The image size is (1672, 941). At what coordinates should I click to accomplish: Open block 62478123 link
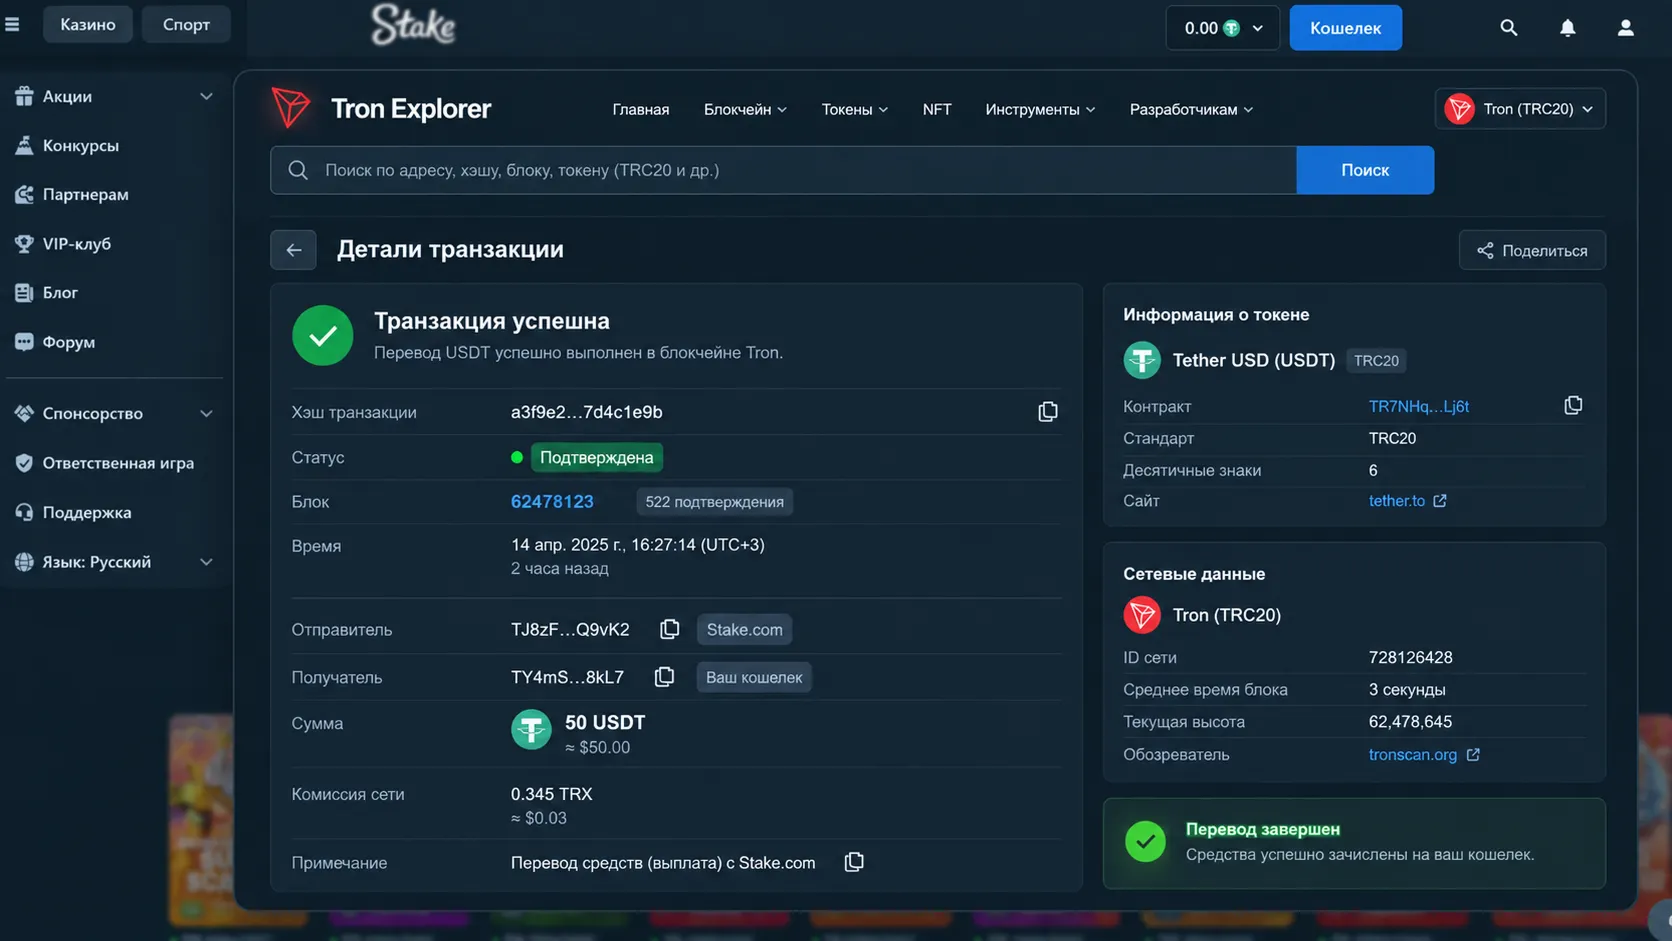[x=552, y=502]
